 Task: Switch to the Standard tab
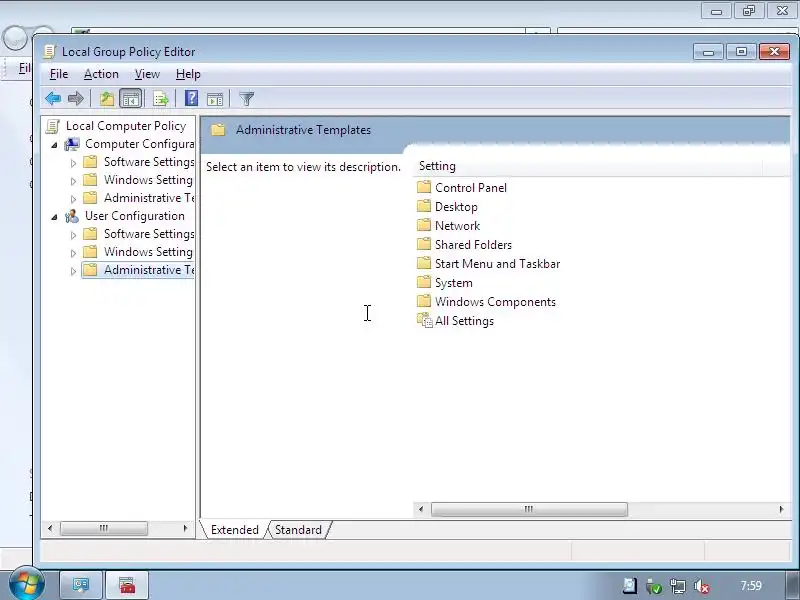point(298,530)
